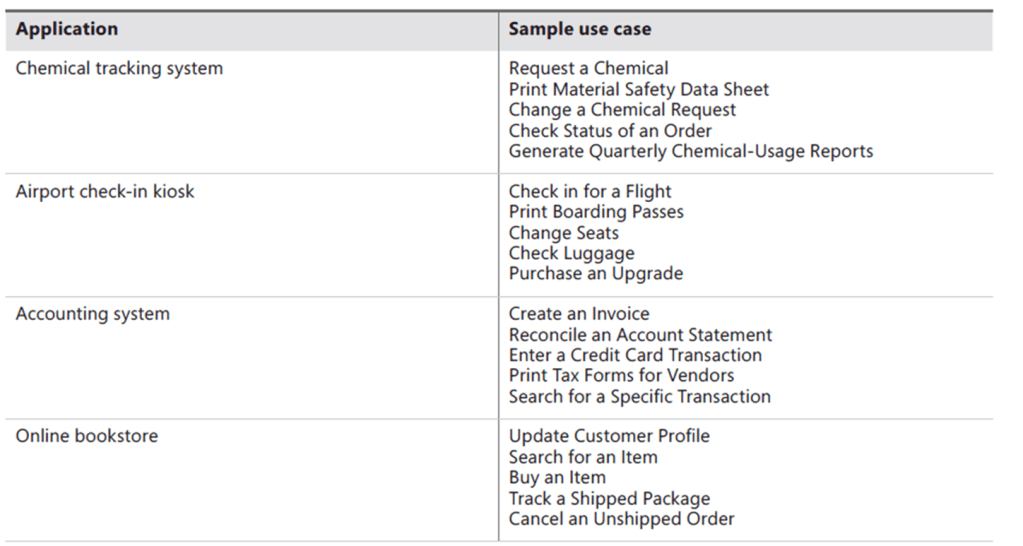Screen dimensions: 1023x546
Task: Click Print Material Safety Data Sheet
Action: tap(638, 90)
